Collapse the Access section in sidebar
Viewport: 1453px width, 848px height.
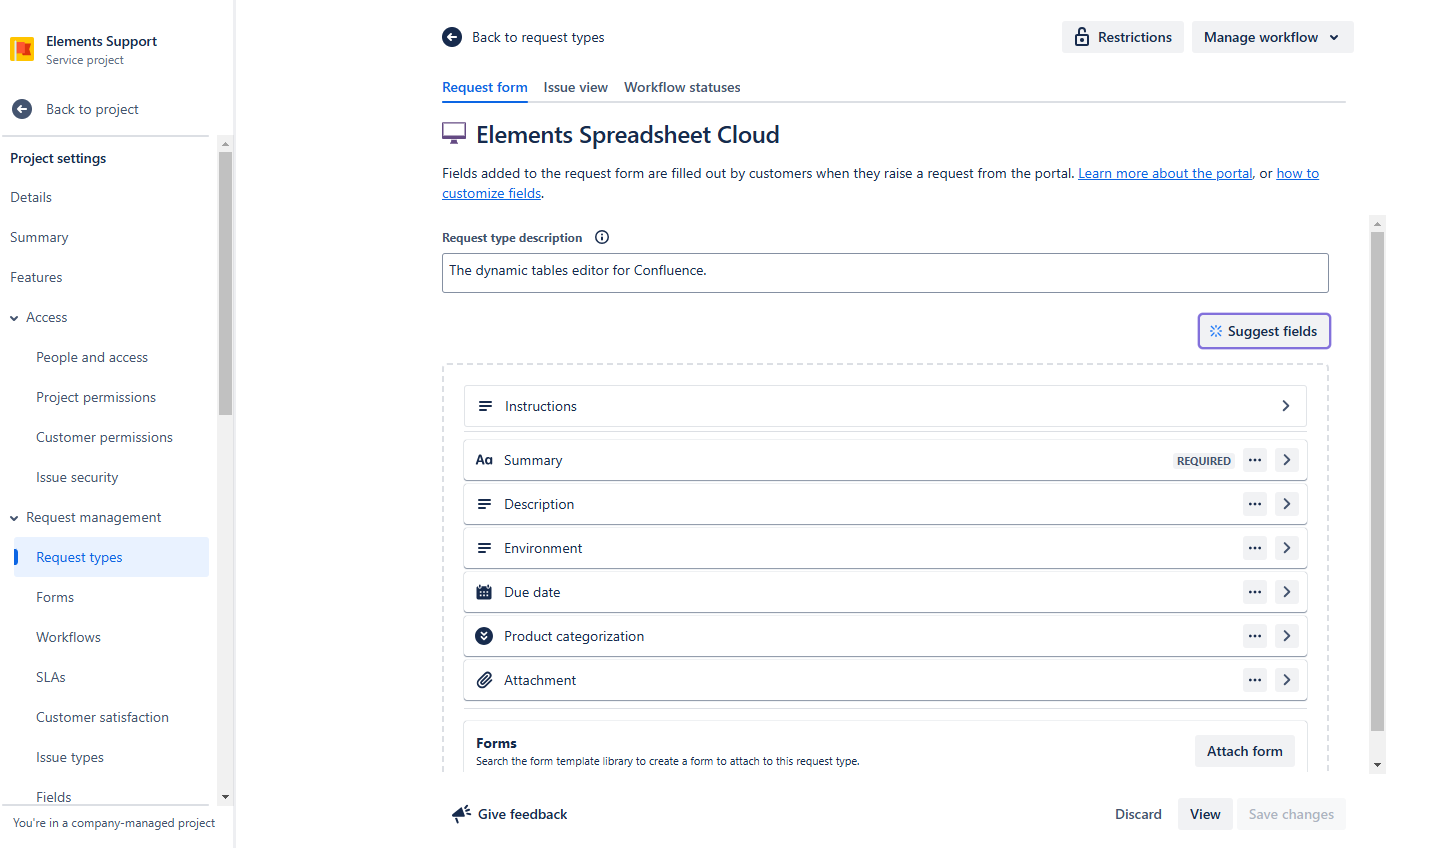pos(14,318)
